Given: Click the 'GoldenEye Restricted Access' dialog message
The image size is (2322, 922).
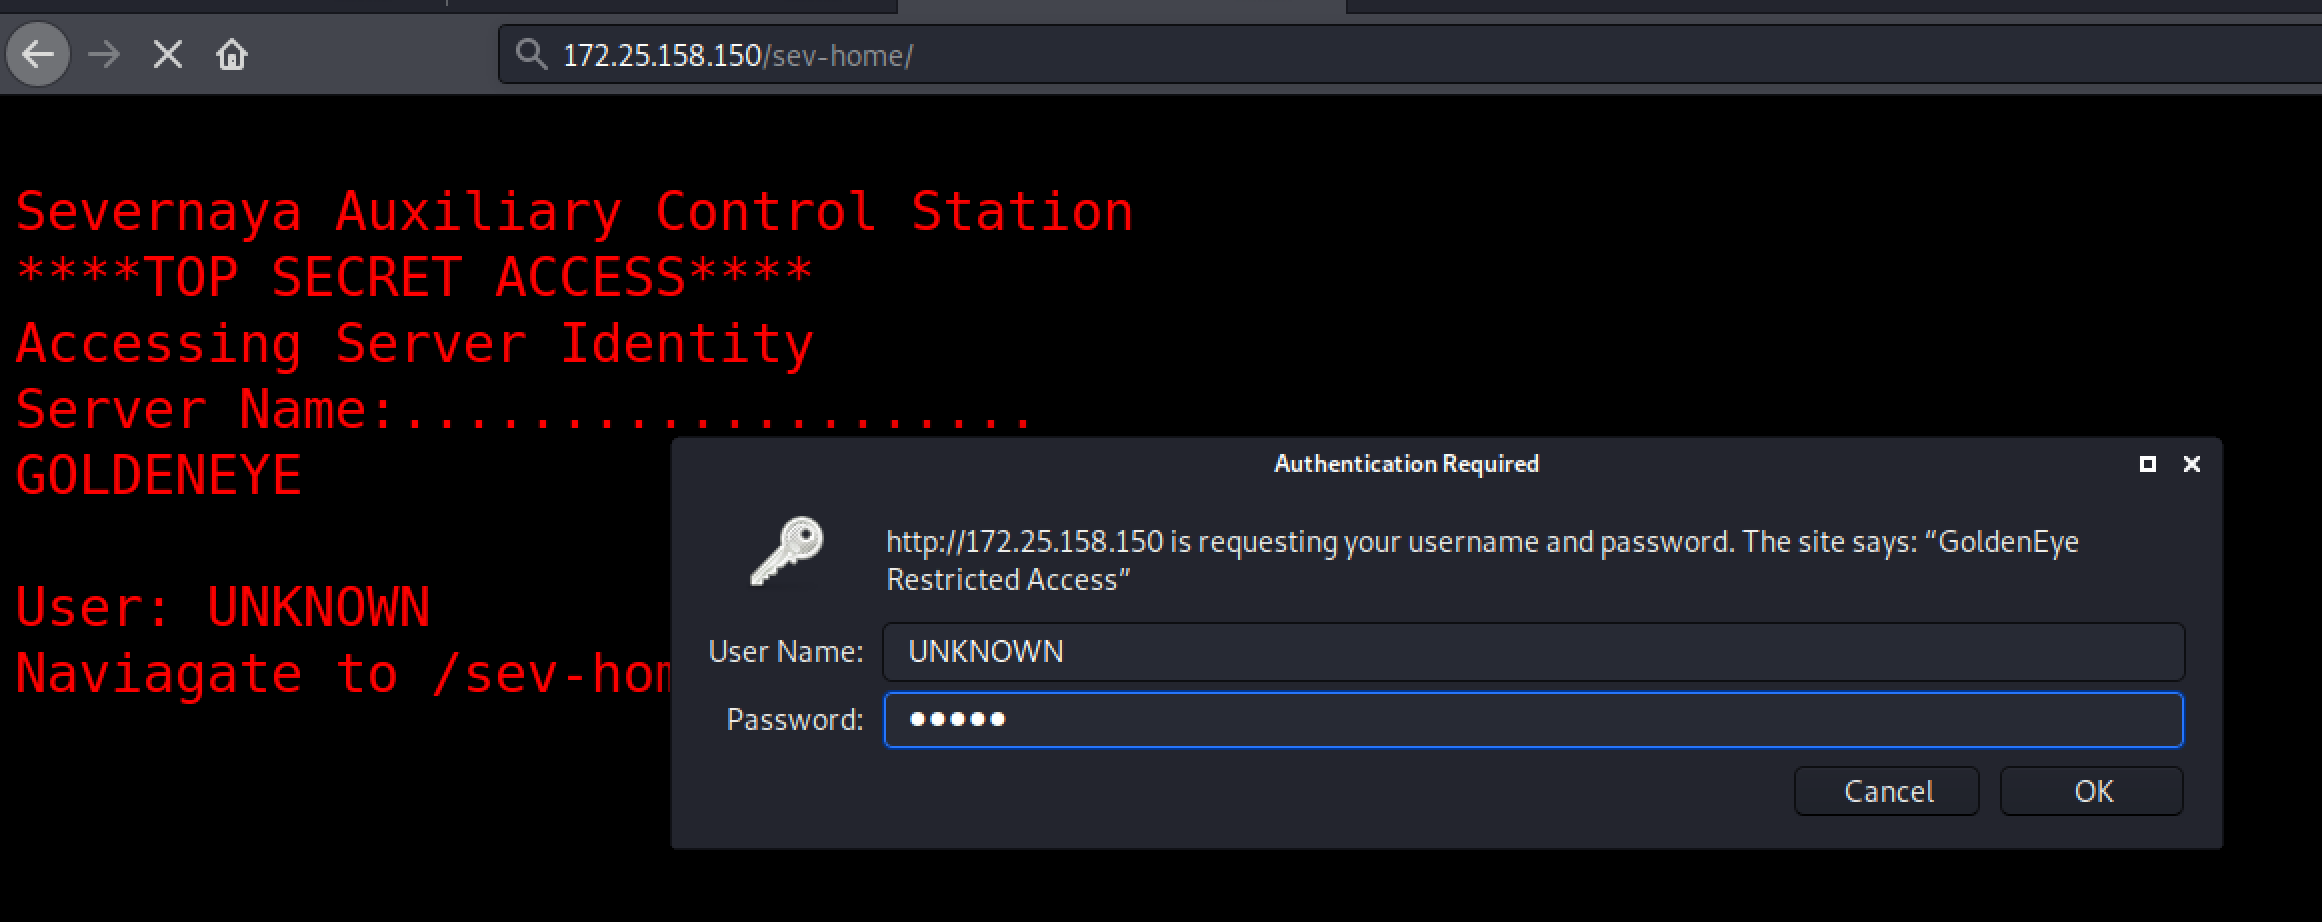Looking at the screenshot, I should pos(1482,560).
